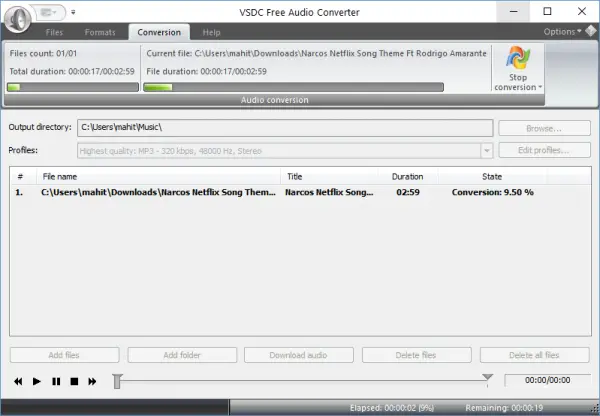Click the stop playback icon
This screenshot has height=416, width=600.
[74, 382]
